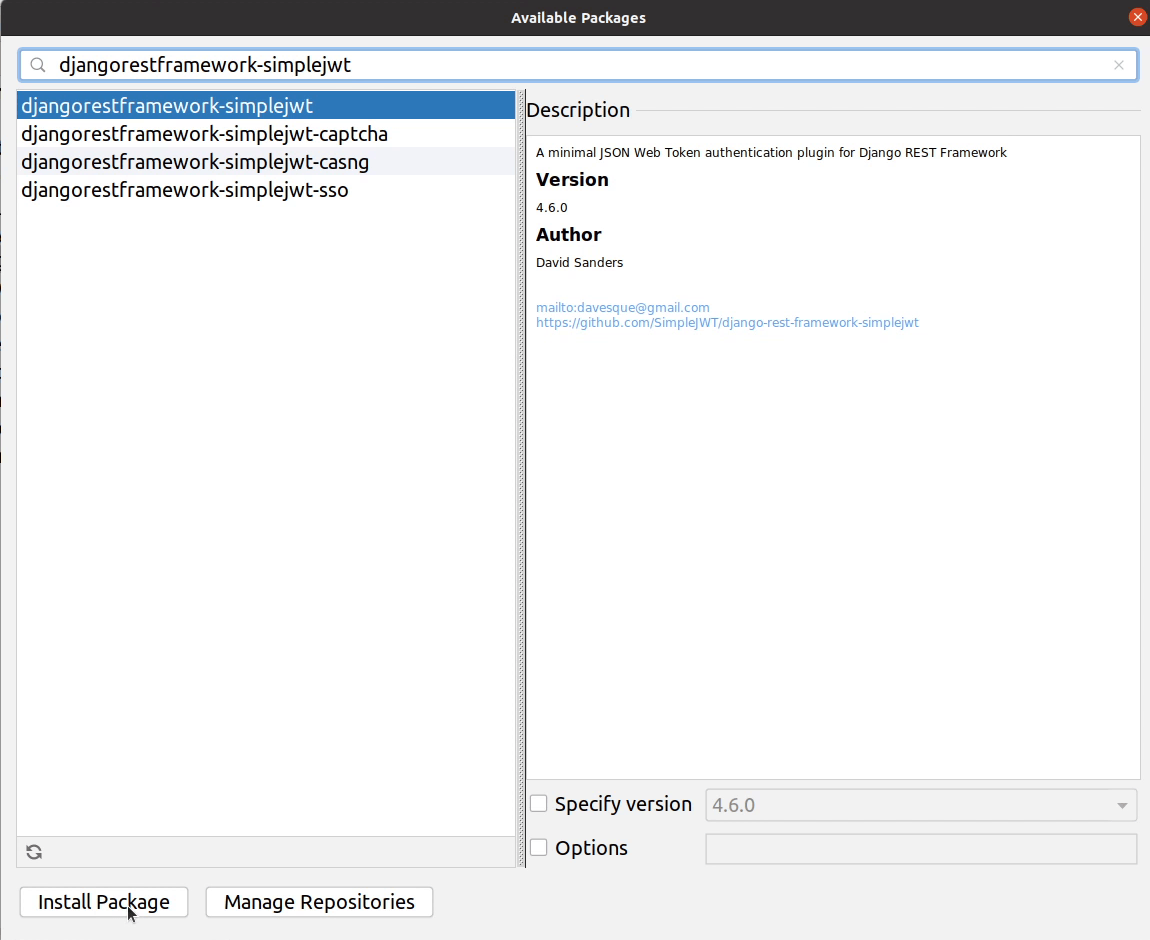Click the magnifier search icon
This screenshot has width=1150, height=940.
[x=37, y=64]
